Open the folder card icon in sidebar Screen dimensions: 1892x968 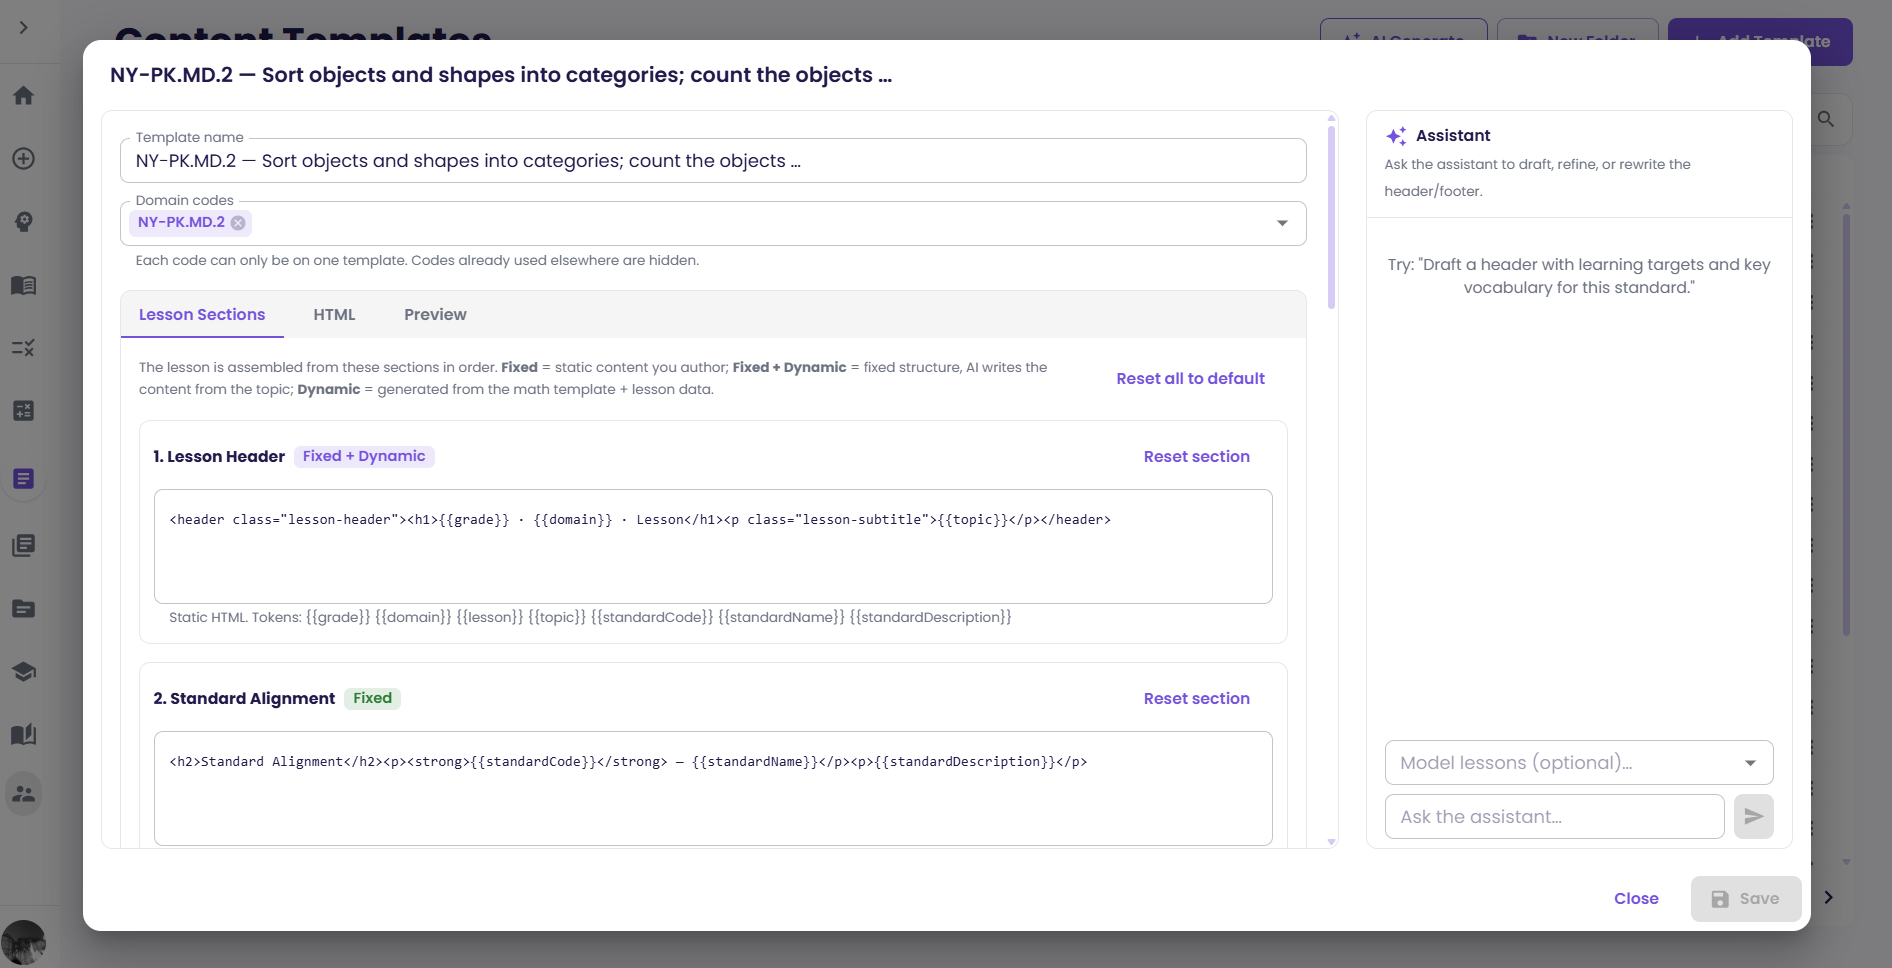[x=24, y=608]
